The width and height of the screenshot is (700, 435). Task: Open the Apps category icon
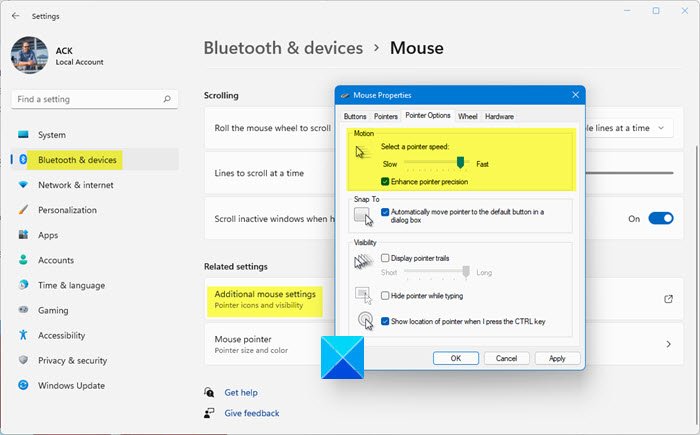(23, 235)
